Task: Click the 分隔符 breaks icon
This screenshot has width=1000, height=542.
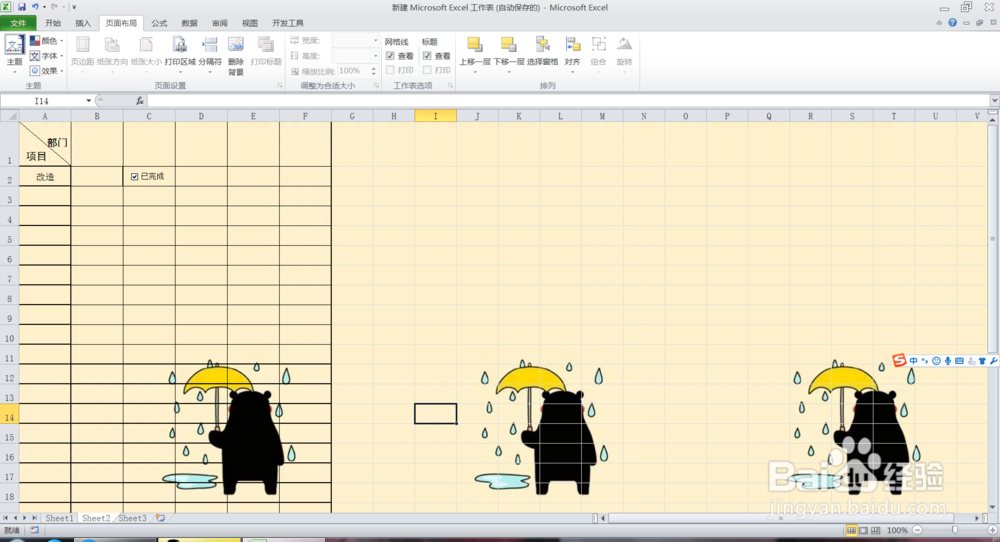Action: [210, 45]
